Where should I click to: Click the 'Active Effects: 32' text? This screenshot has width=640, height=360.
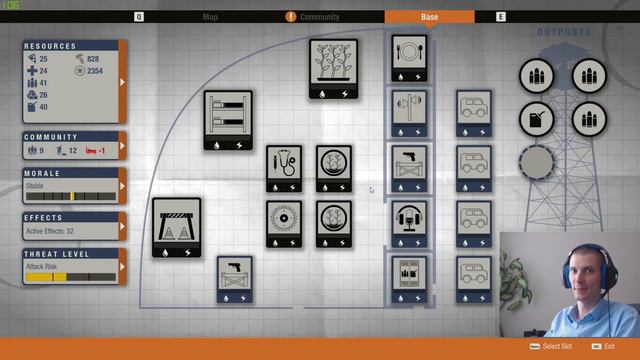coord(50,231)
